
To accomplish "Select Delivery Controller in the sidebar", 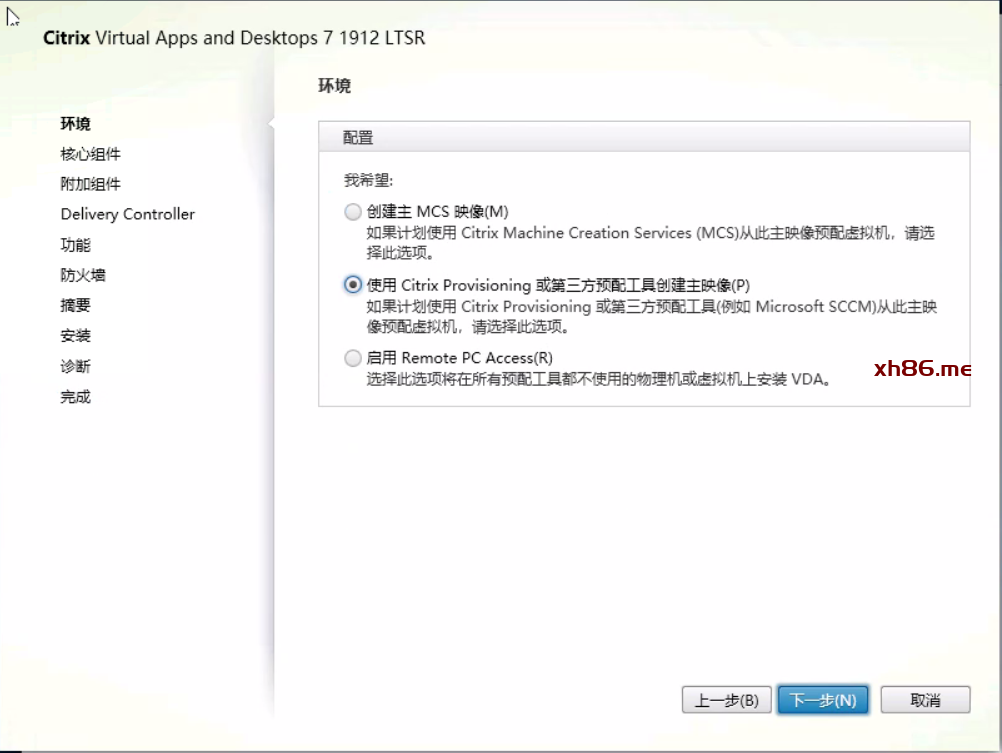I will click(127, 214).
